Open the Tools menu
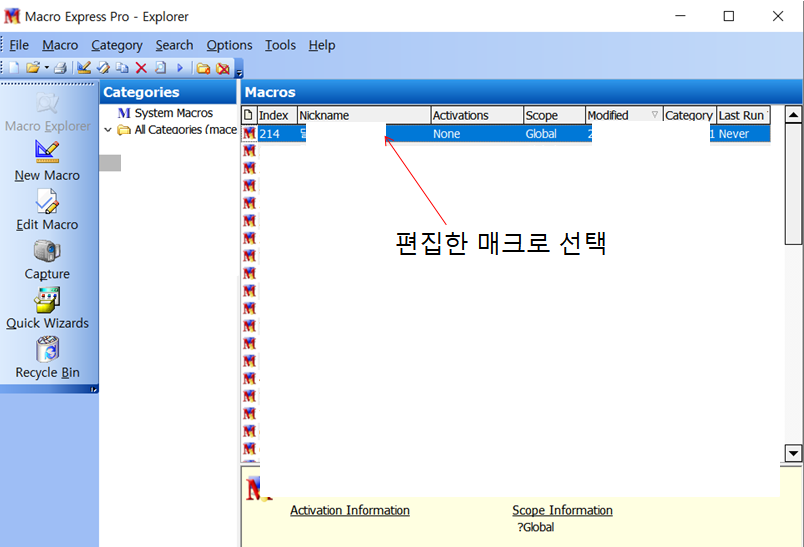This screenshot has height=547, width=804. click(x=280, y=45)
